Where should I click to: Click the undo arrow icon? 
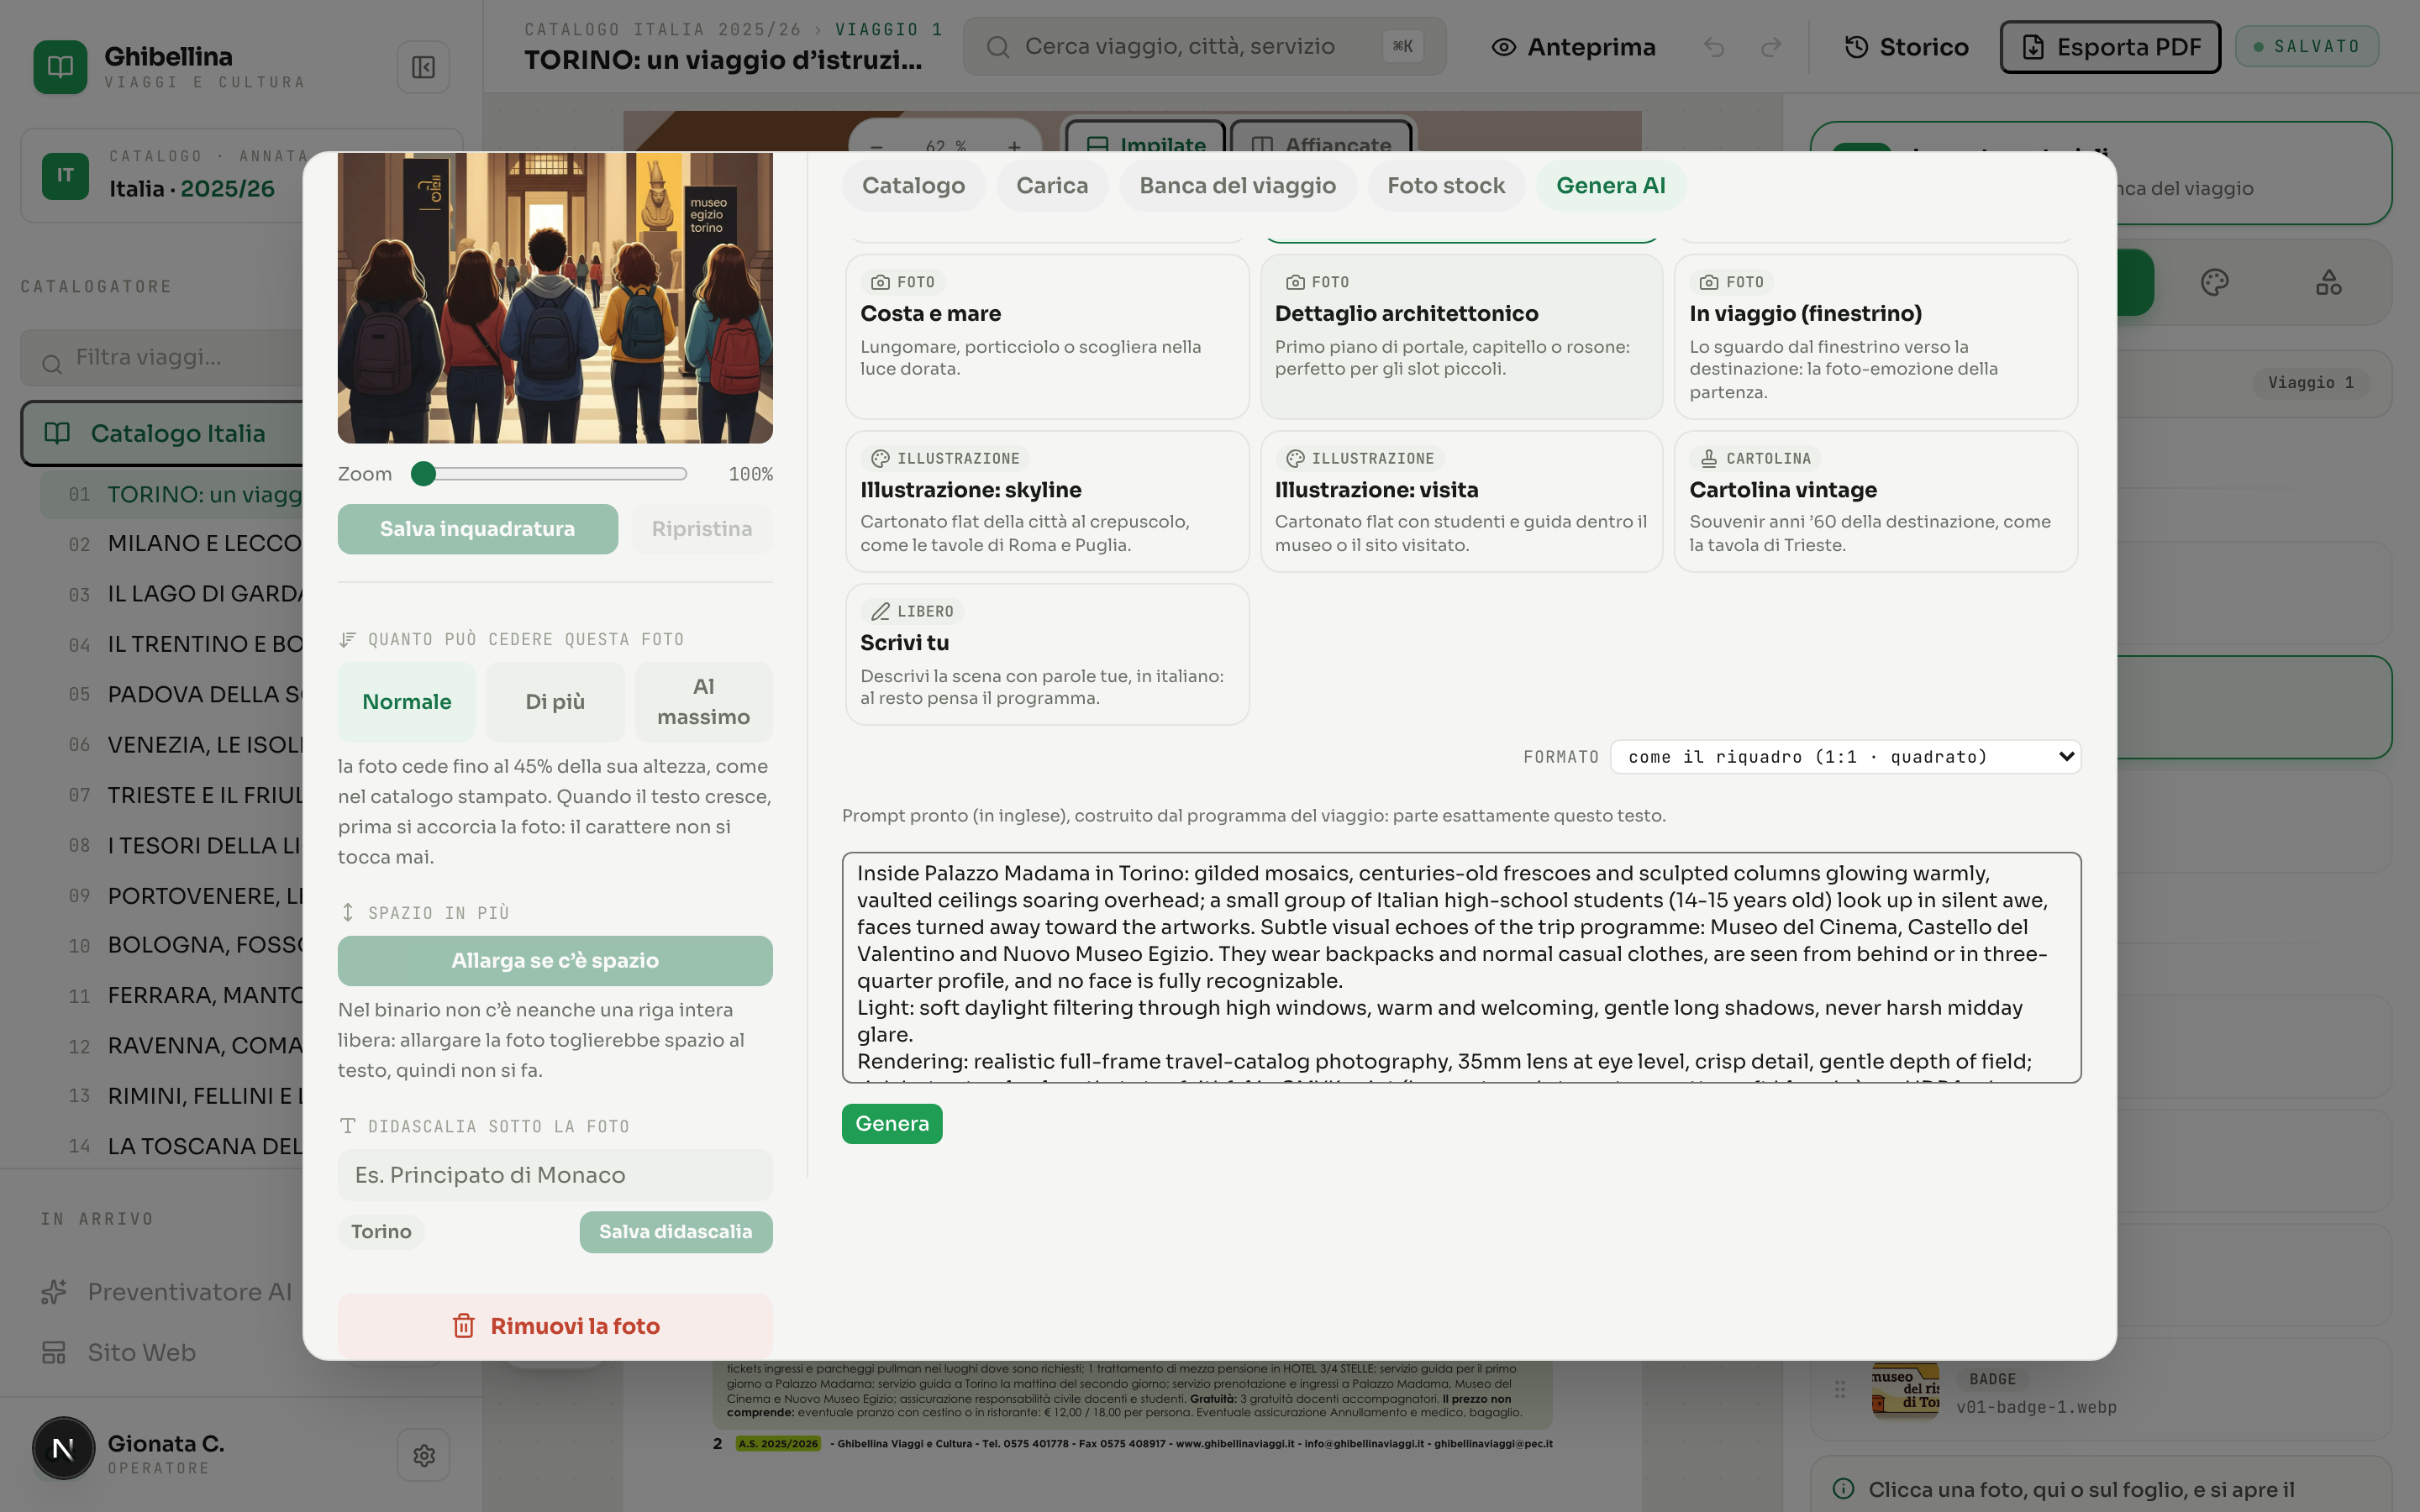pyautogui.click(x=1714, y=47)
